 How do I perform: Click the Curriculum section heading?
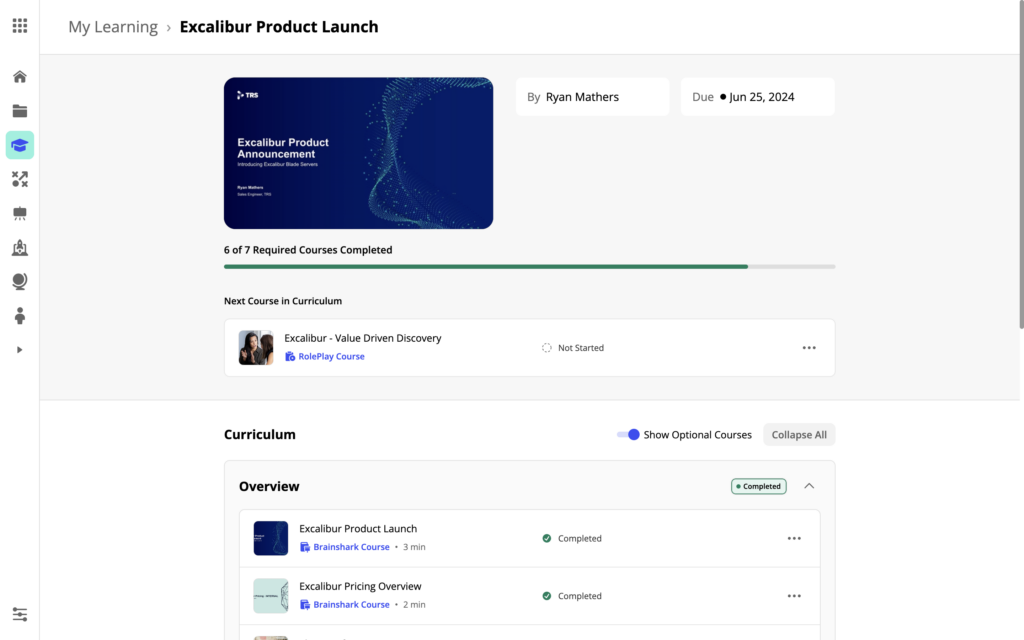coord(260,435)
